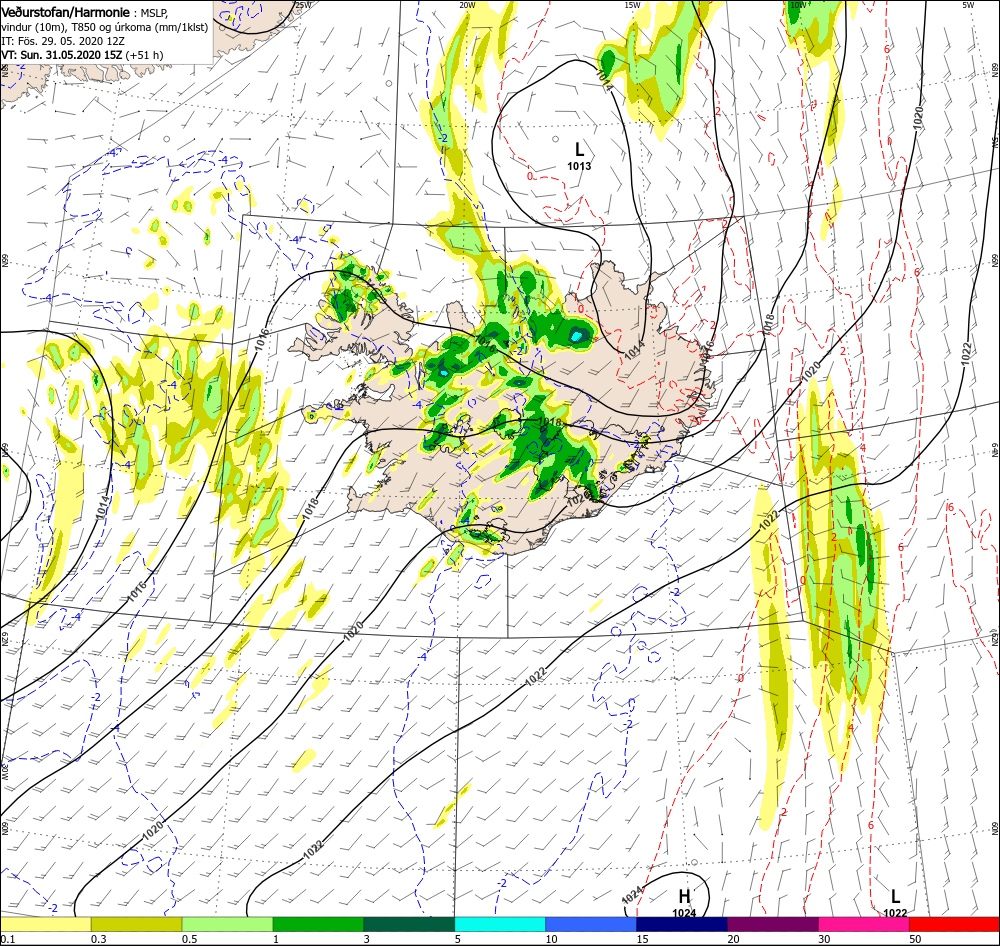Click the '15W' longitude label
This screenshot has width=1000, height=946.
coord(632,4)
